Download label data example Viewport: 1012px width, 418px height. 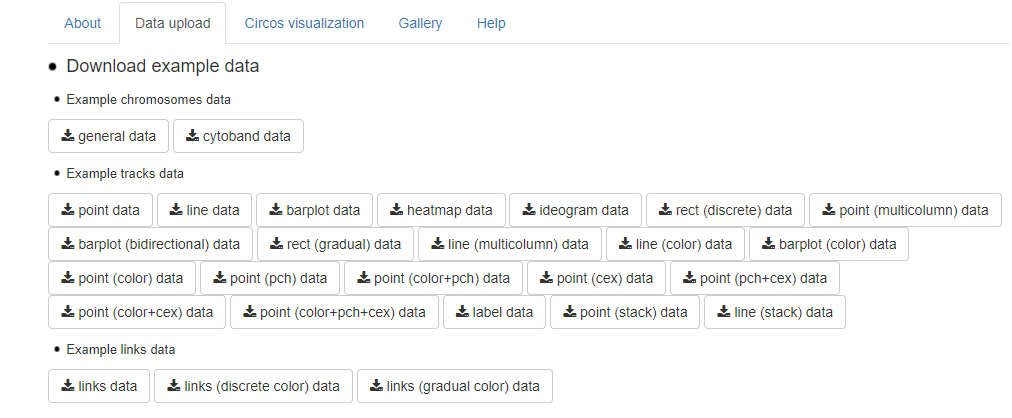[x=494, y=312]
